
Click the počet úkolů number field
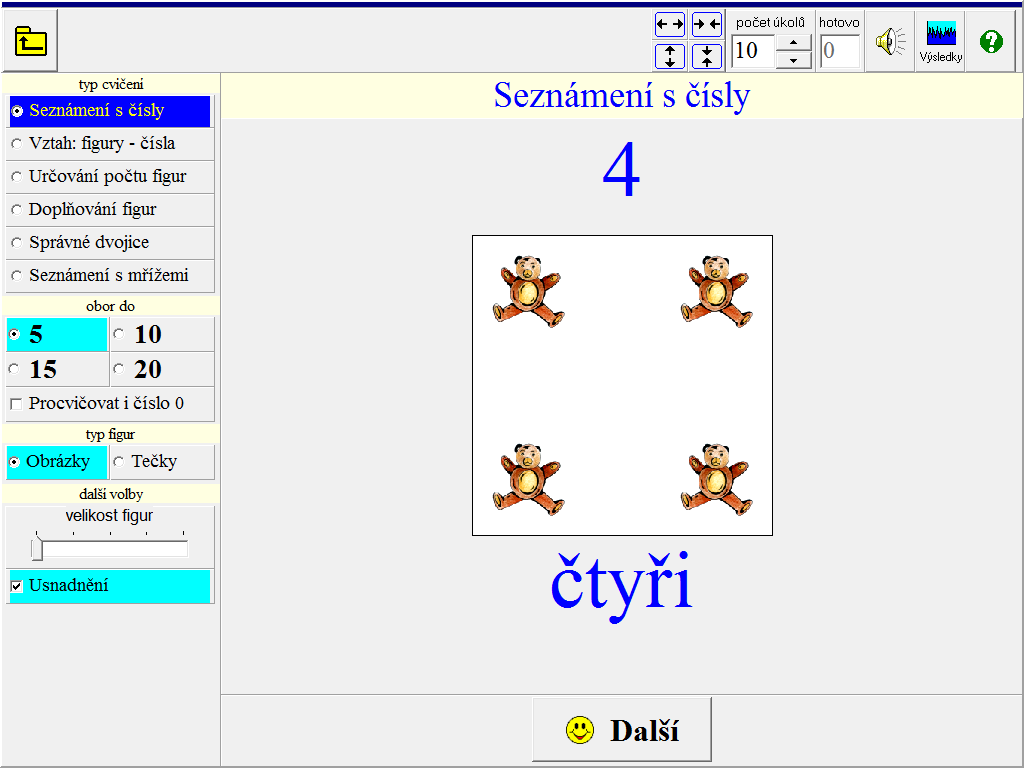753,51
